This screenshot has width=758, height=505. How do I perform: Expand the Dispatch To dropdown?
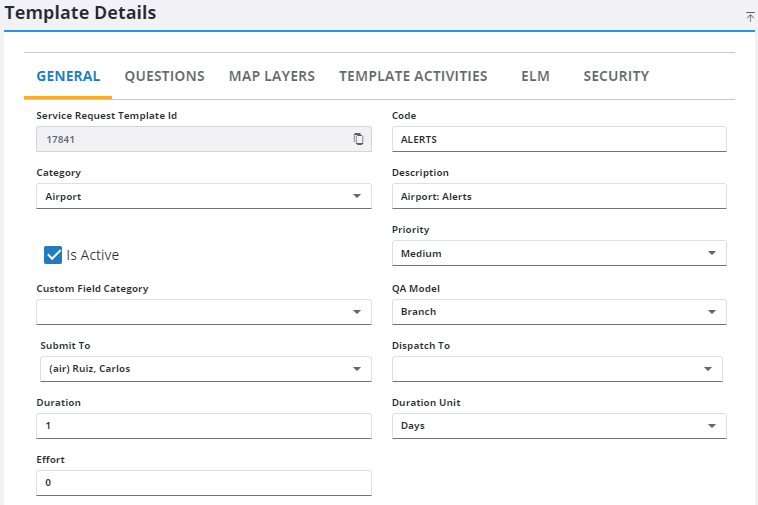pyautogui.click(x=708, y=369)
